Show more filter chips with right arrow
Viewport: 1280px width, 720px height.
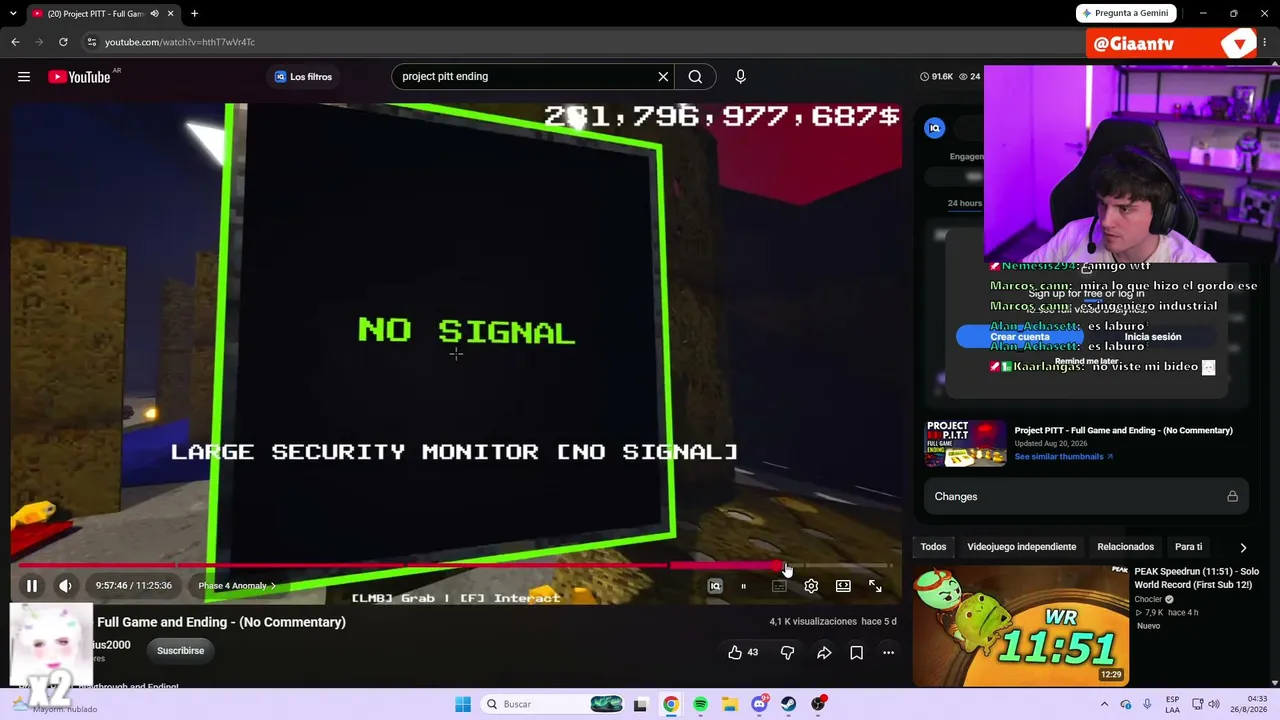pos(1243,547)
